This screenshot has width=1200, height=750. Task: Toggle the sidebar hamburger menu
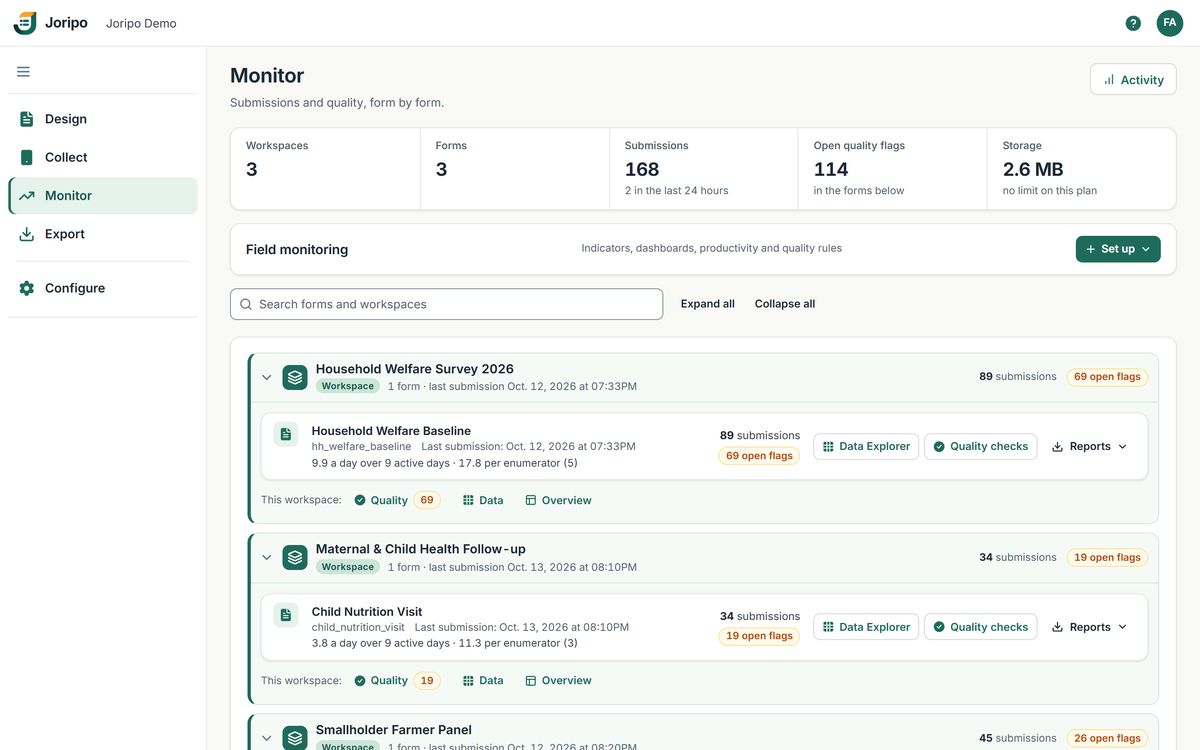(x=23, y=72)
